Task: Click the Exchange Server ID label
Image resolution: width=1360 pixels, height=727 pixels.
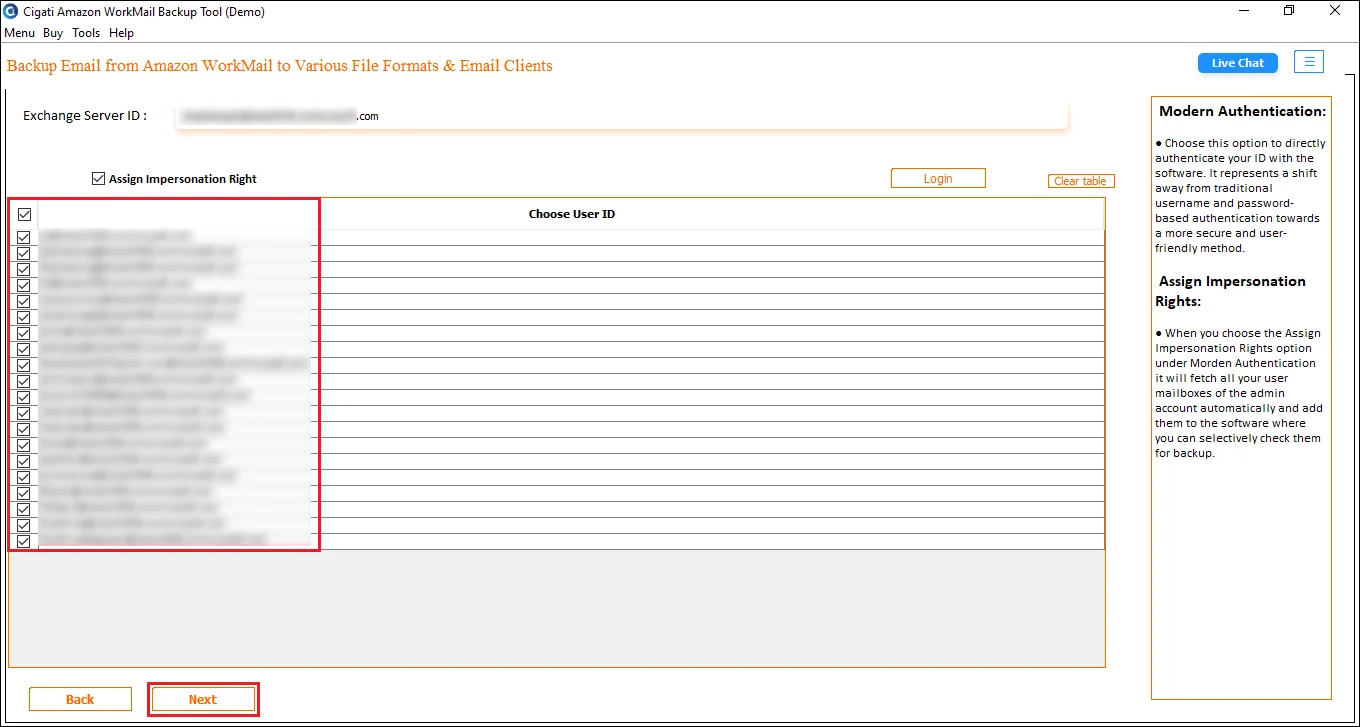Action: (85, 116)
